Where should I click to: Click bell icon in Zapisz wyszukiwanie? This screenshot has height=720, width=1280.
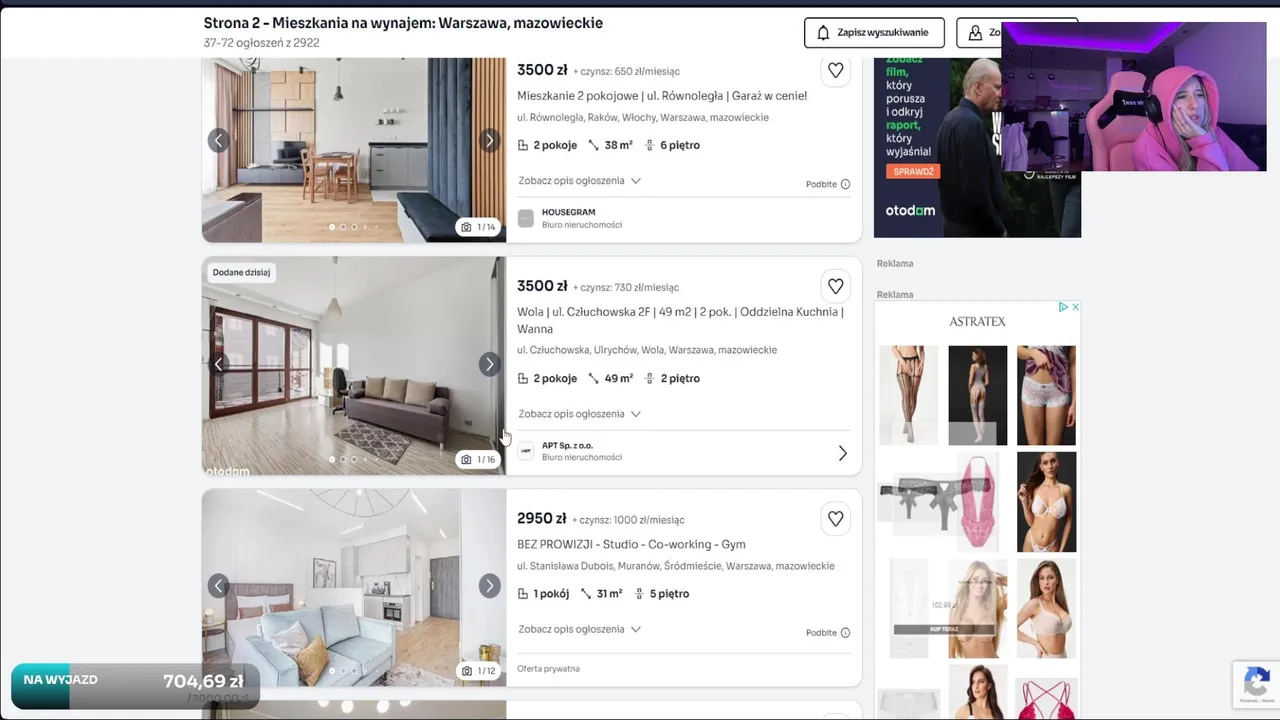[x=823, y=32]
